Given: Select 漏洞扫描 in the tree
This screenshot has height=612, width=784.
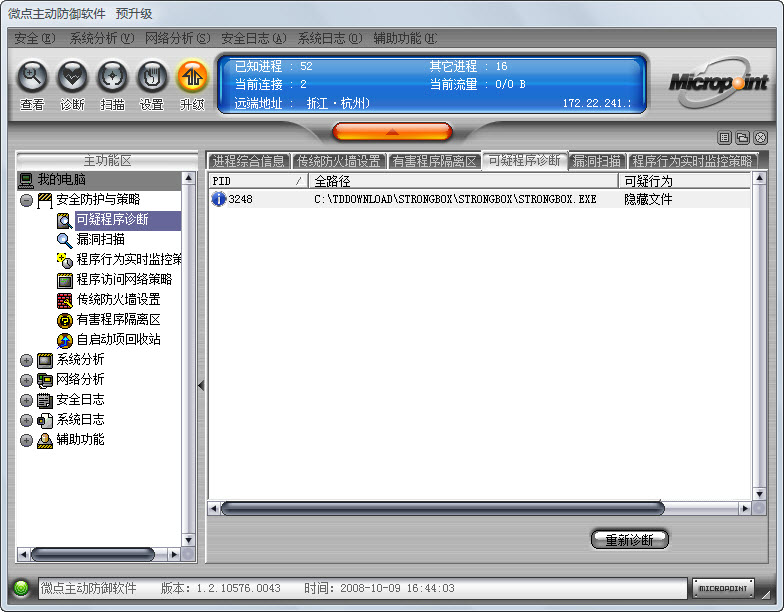Looking at the screenshot, I should point(100,240).
